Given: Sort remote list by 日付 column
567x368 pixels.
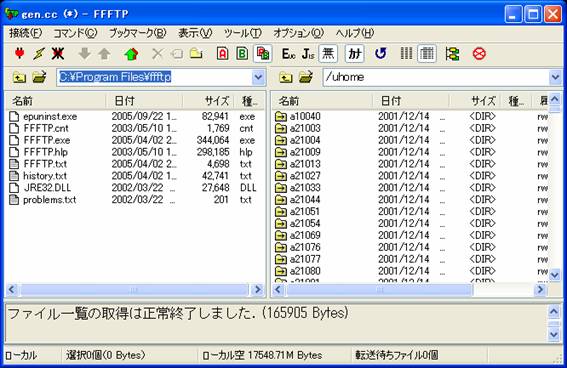Looking at the screenshot, I should (x=411, y=101).
